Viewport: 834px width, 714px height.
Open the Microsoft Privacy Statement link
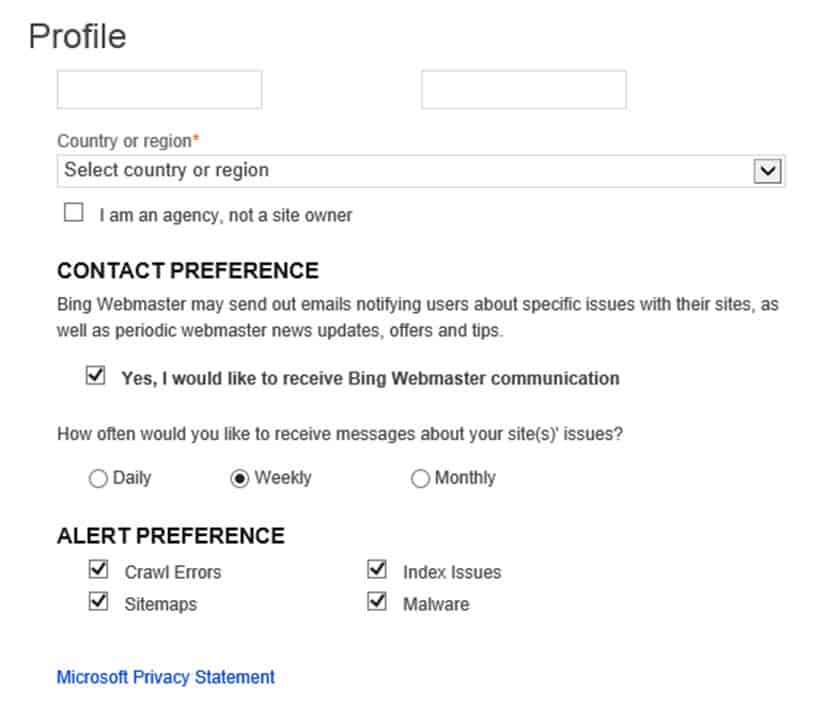(166, 677)
